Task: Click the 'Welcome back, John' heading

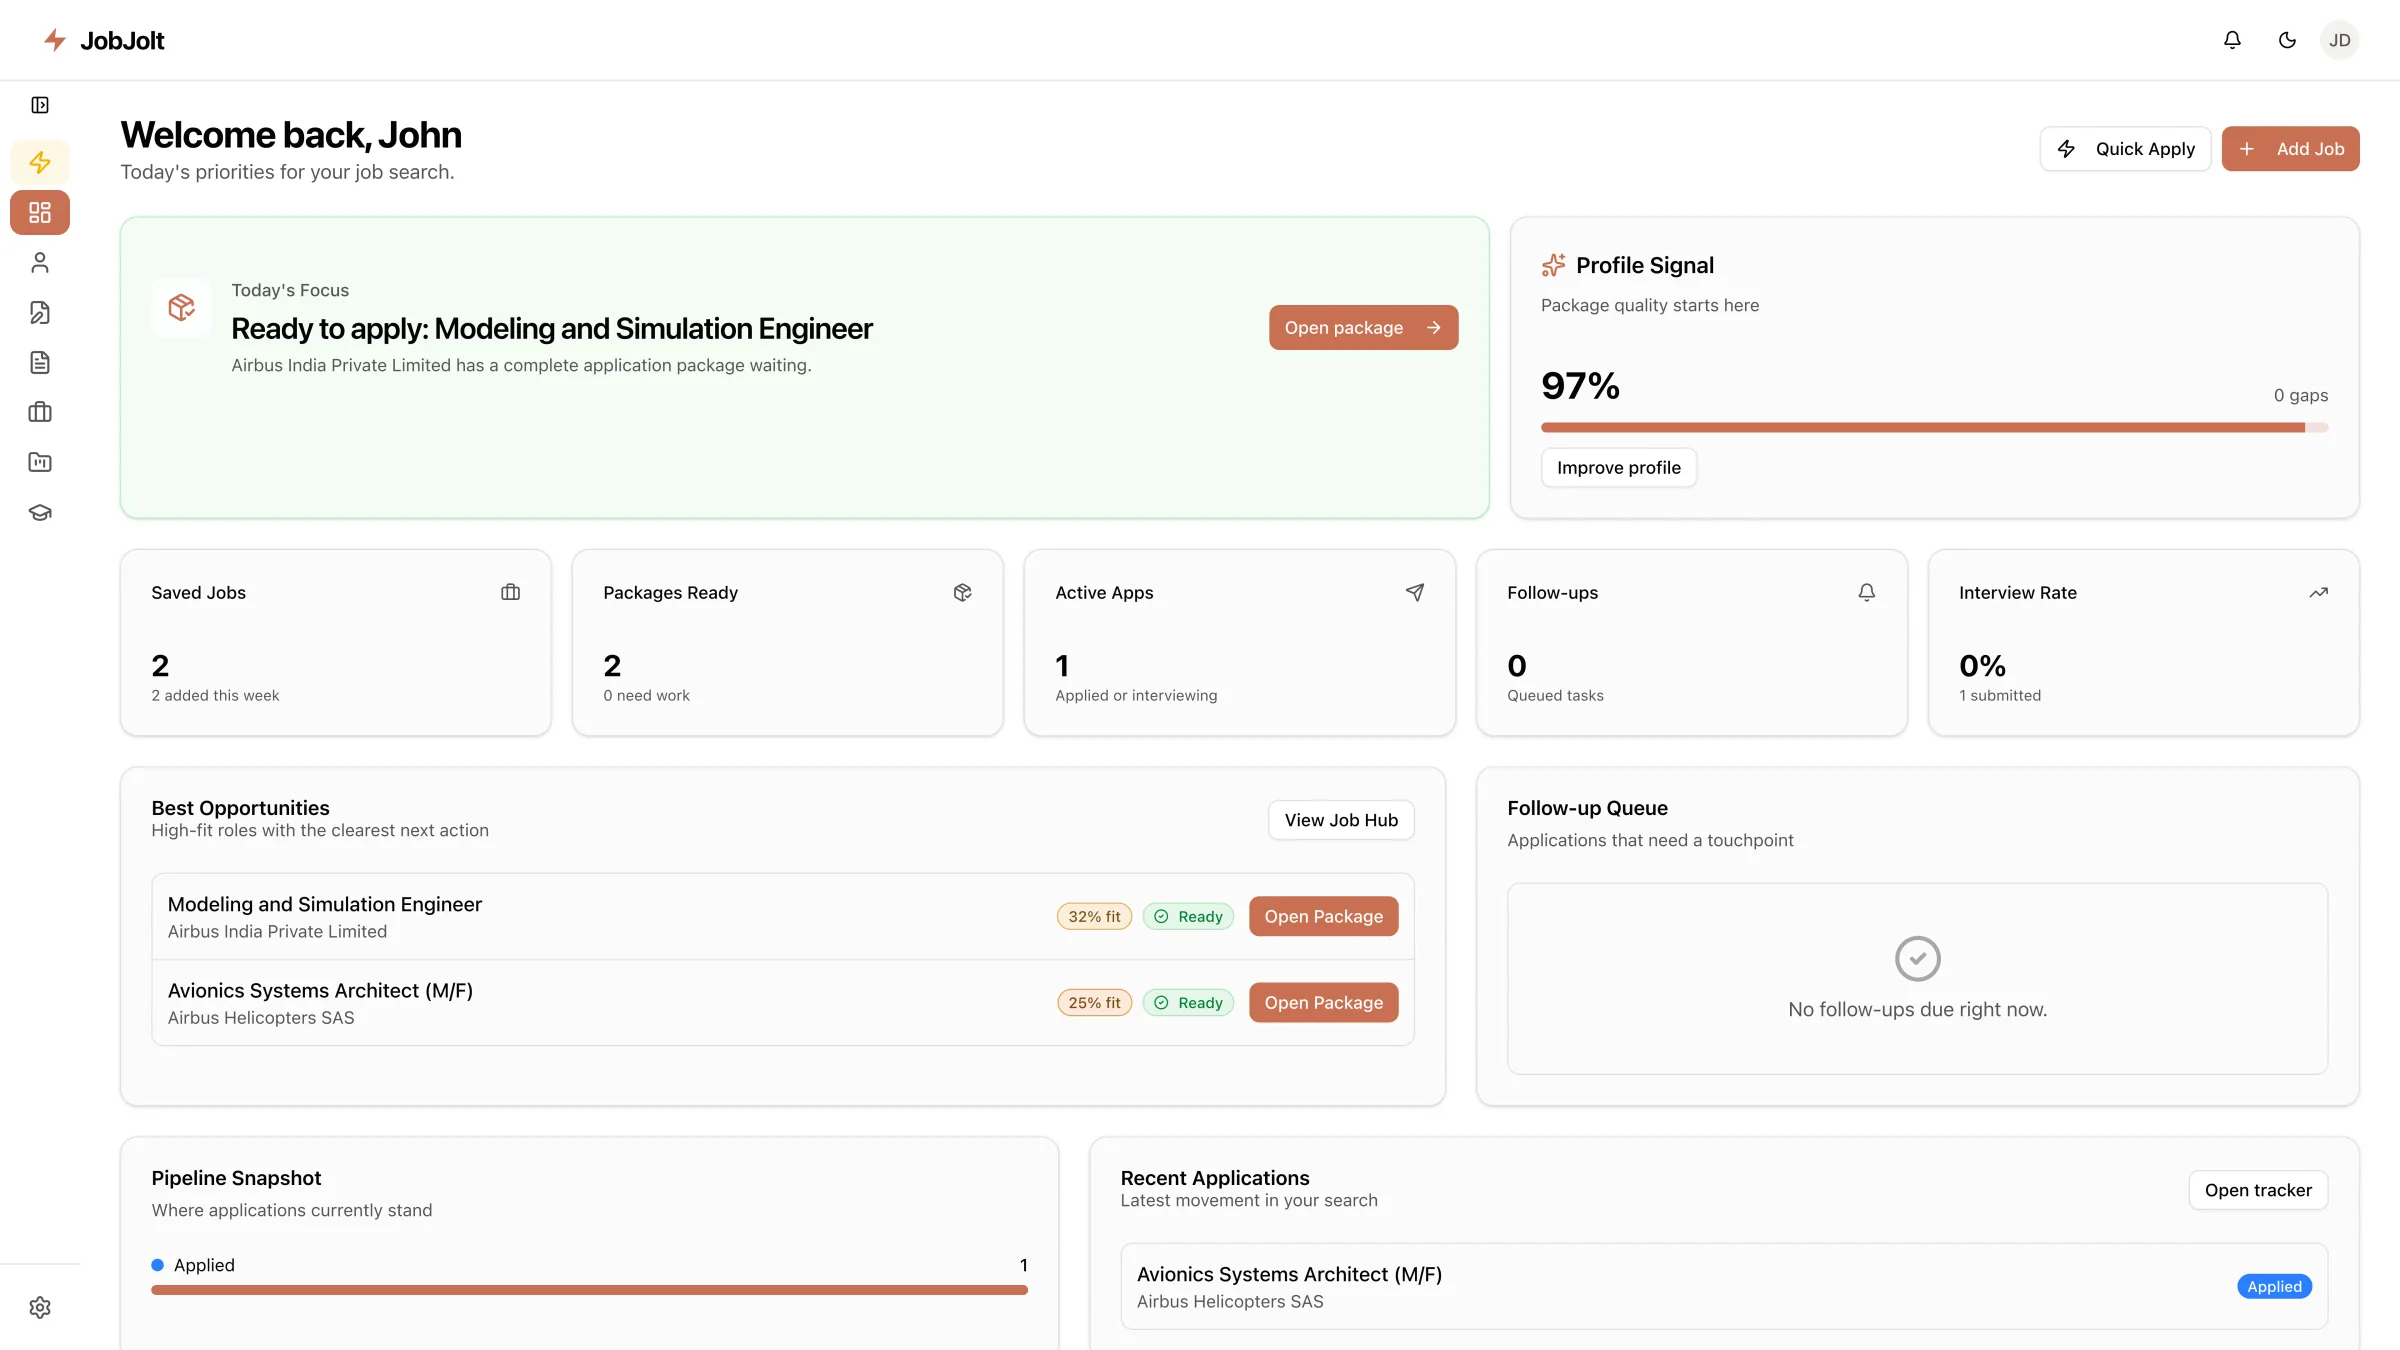Action: tap(291, 135)
